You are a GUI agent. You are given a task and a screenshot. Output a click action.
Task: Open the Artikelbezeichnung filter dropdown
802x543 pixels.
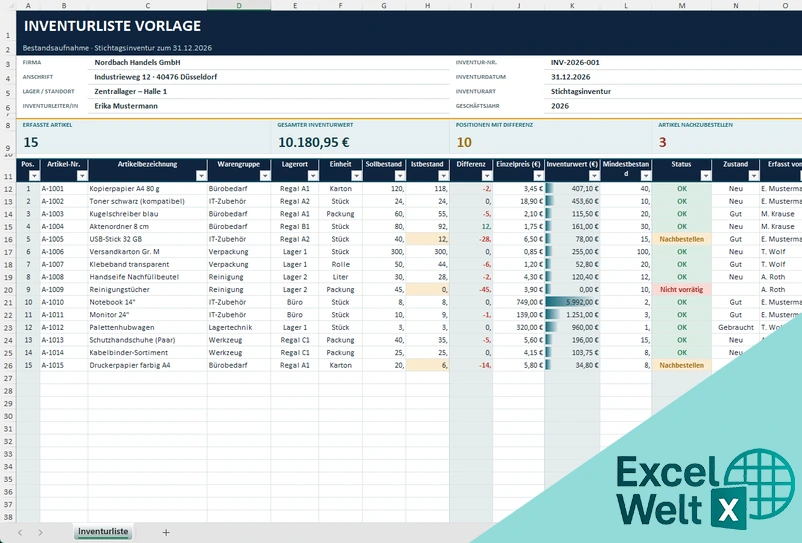coord(201,176)
